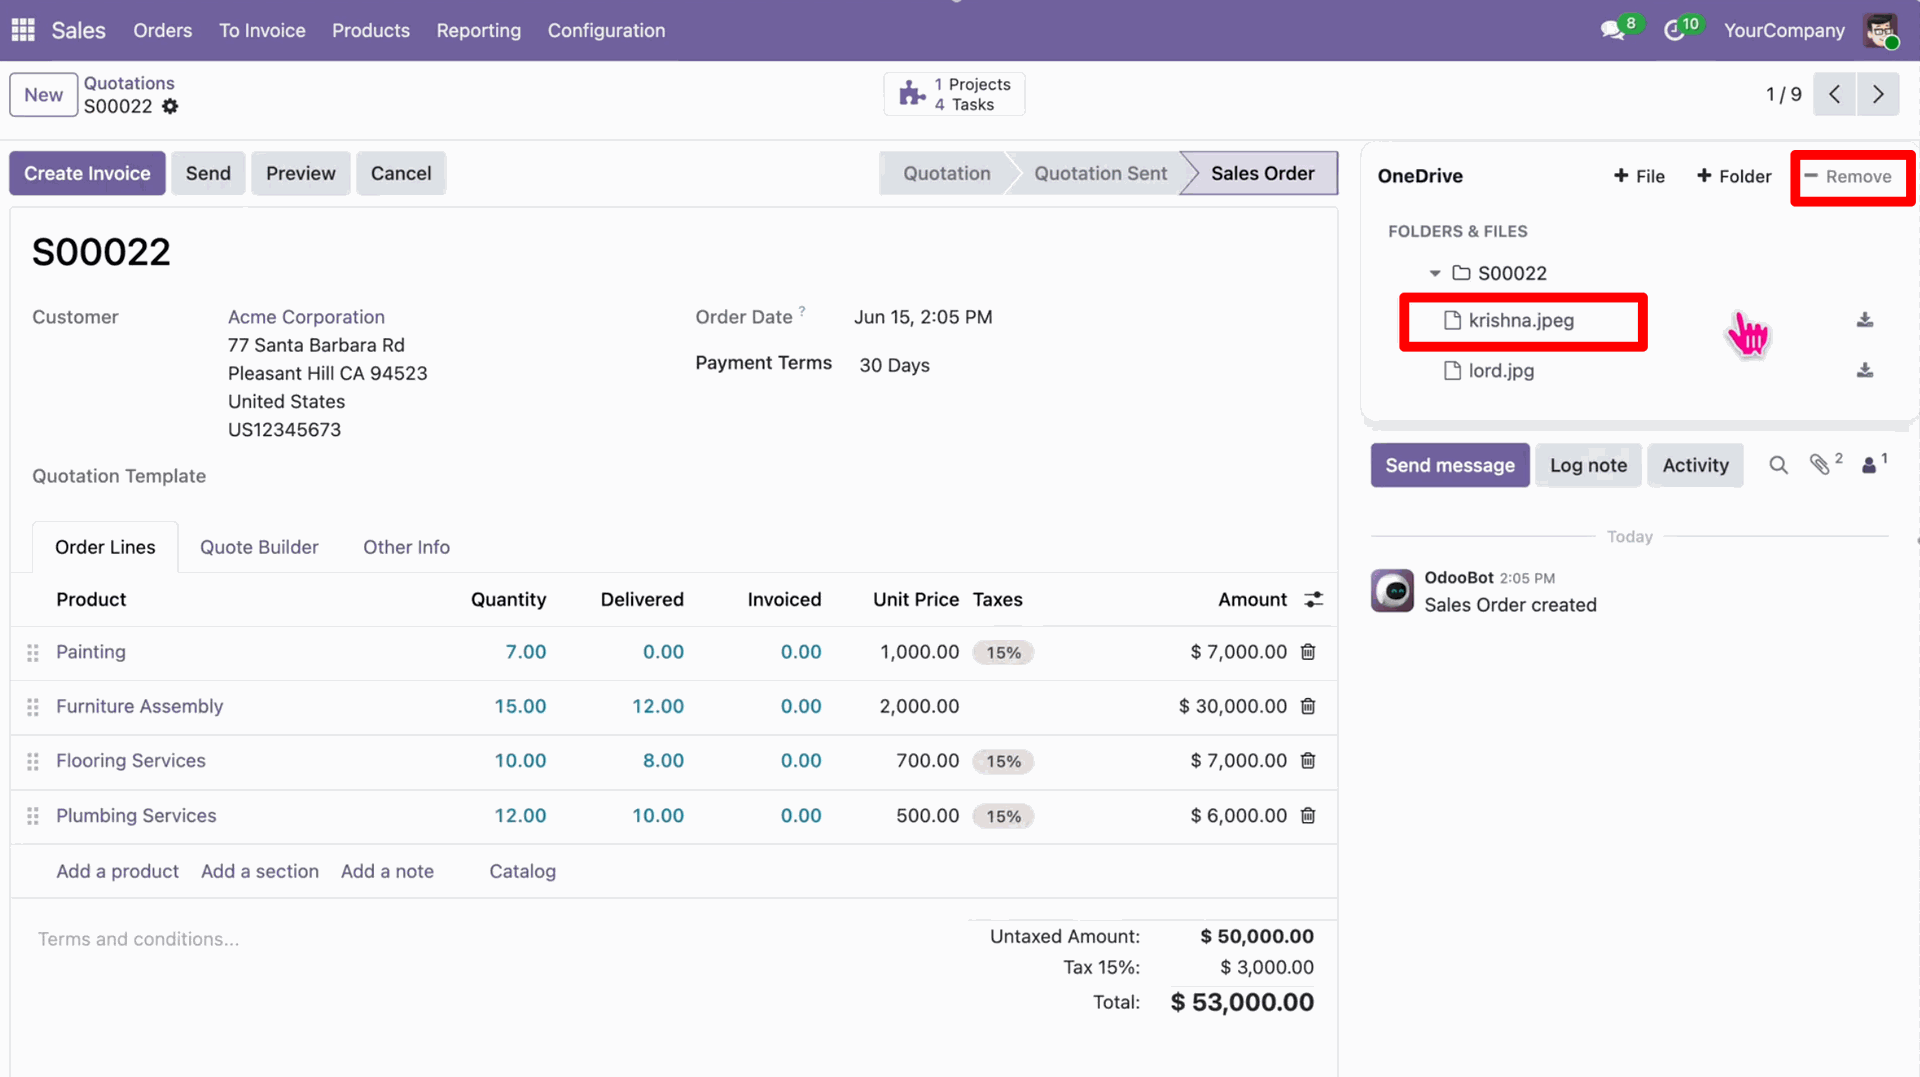Open the apps grid menu icon
This screenshot has height=1077, width=1920.
[23, 30]
